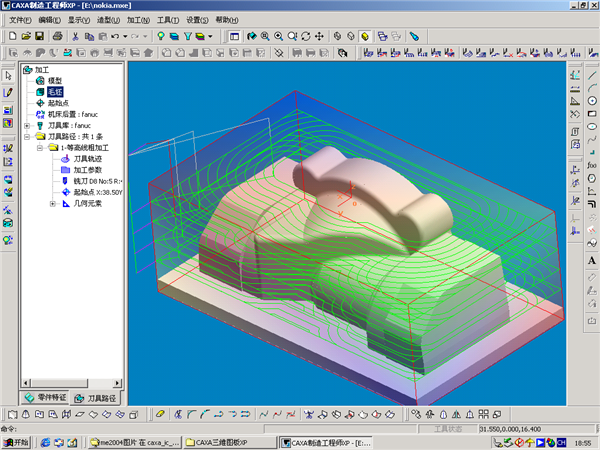Image resolution: width=600 pixels, height=450 pixels.
Task: Select 毛坯 item in the tree
Action: tap(55, 92)
